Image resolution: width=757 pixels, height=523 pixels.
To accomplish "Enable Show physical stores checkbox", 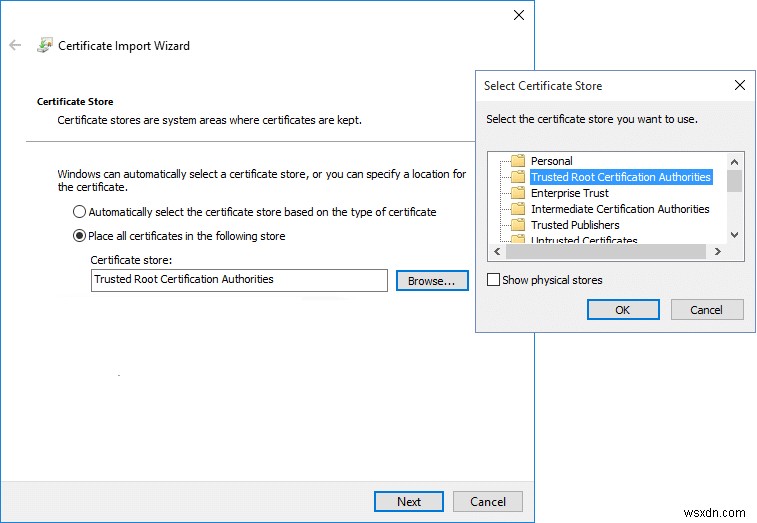I will (x=493, y=280).
